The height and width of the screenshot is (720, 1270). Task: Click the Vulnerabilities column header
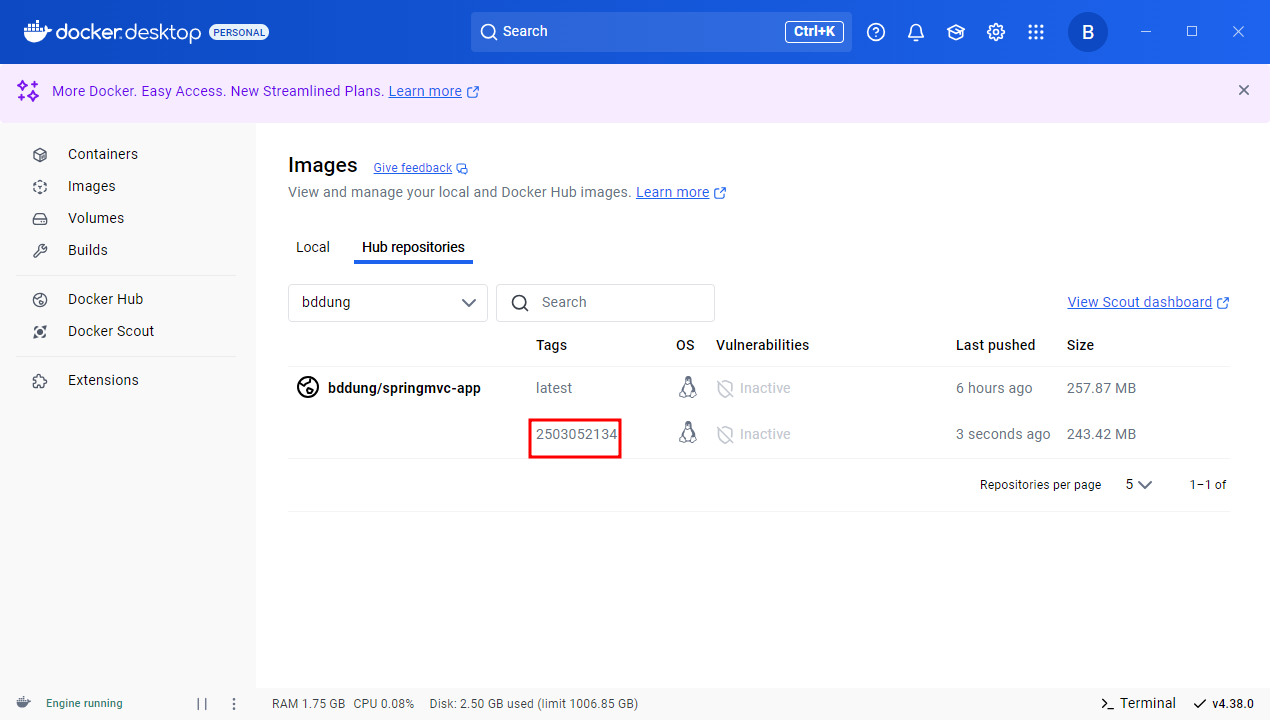[x=762, y=345]
